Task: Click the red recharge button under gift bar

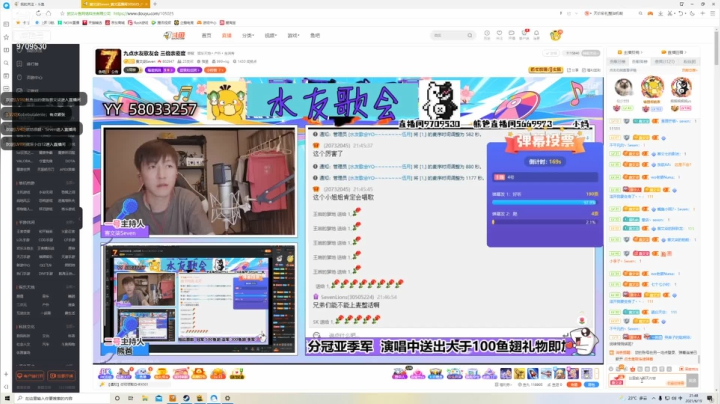Action: (x=574, y=385)
